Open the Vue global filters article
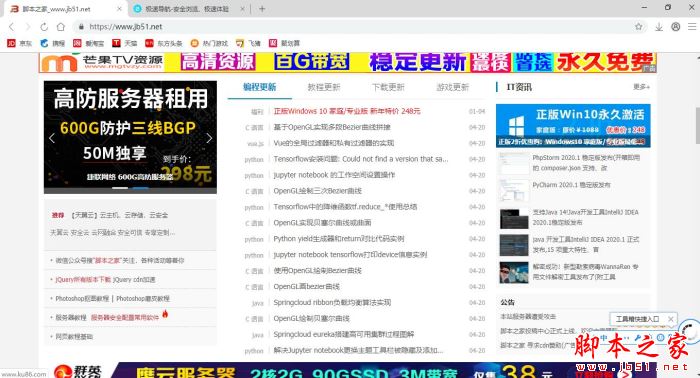The image size is (700, 378). click(334, 143)
